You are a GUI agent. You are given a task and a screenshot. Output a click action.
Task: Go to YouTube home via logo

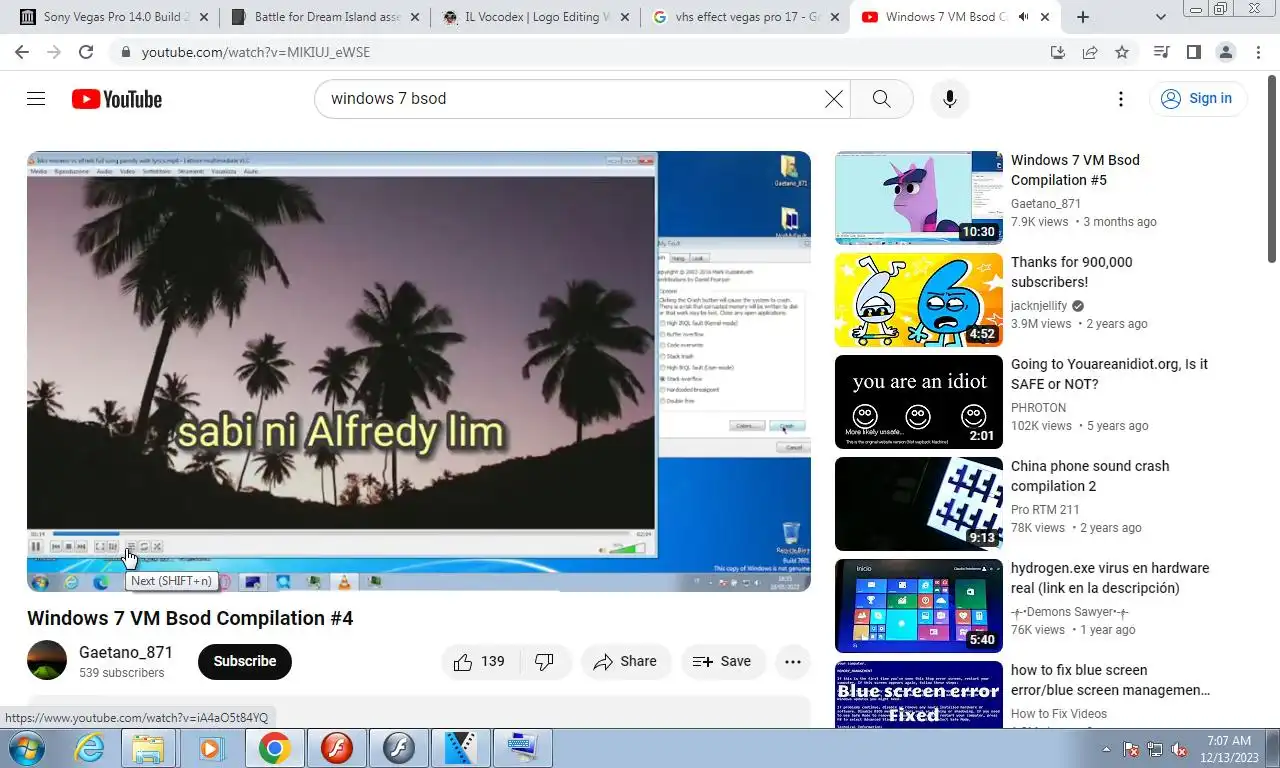117,99
